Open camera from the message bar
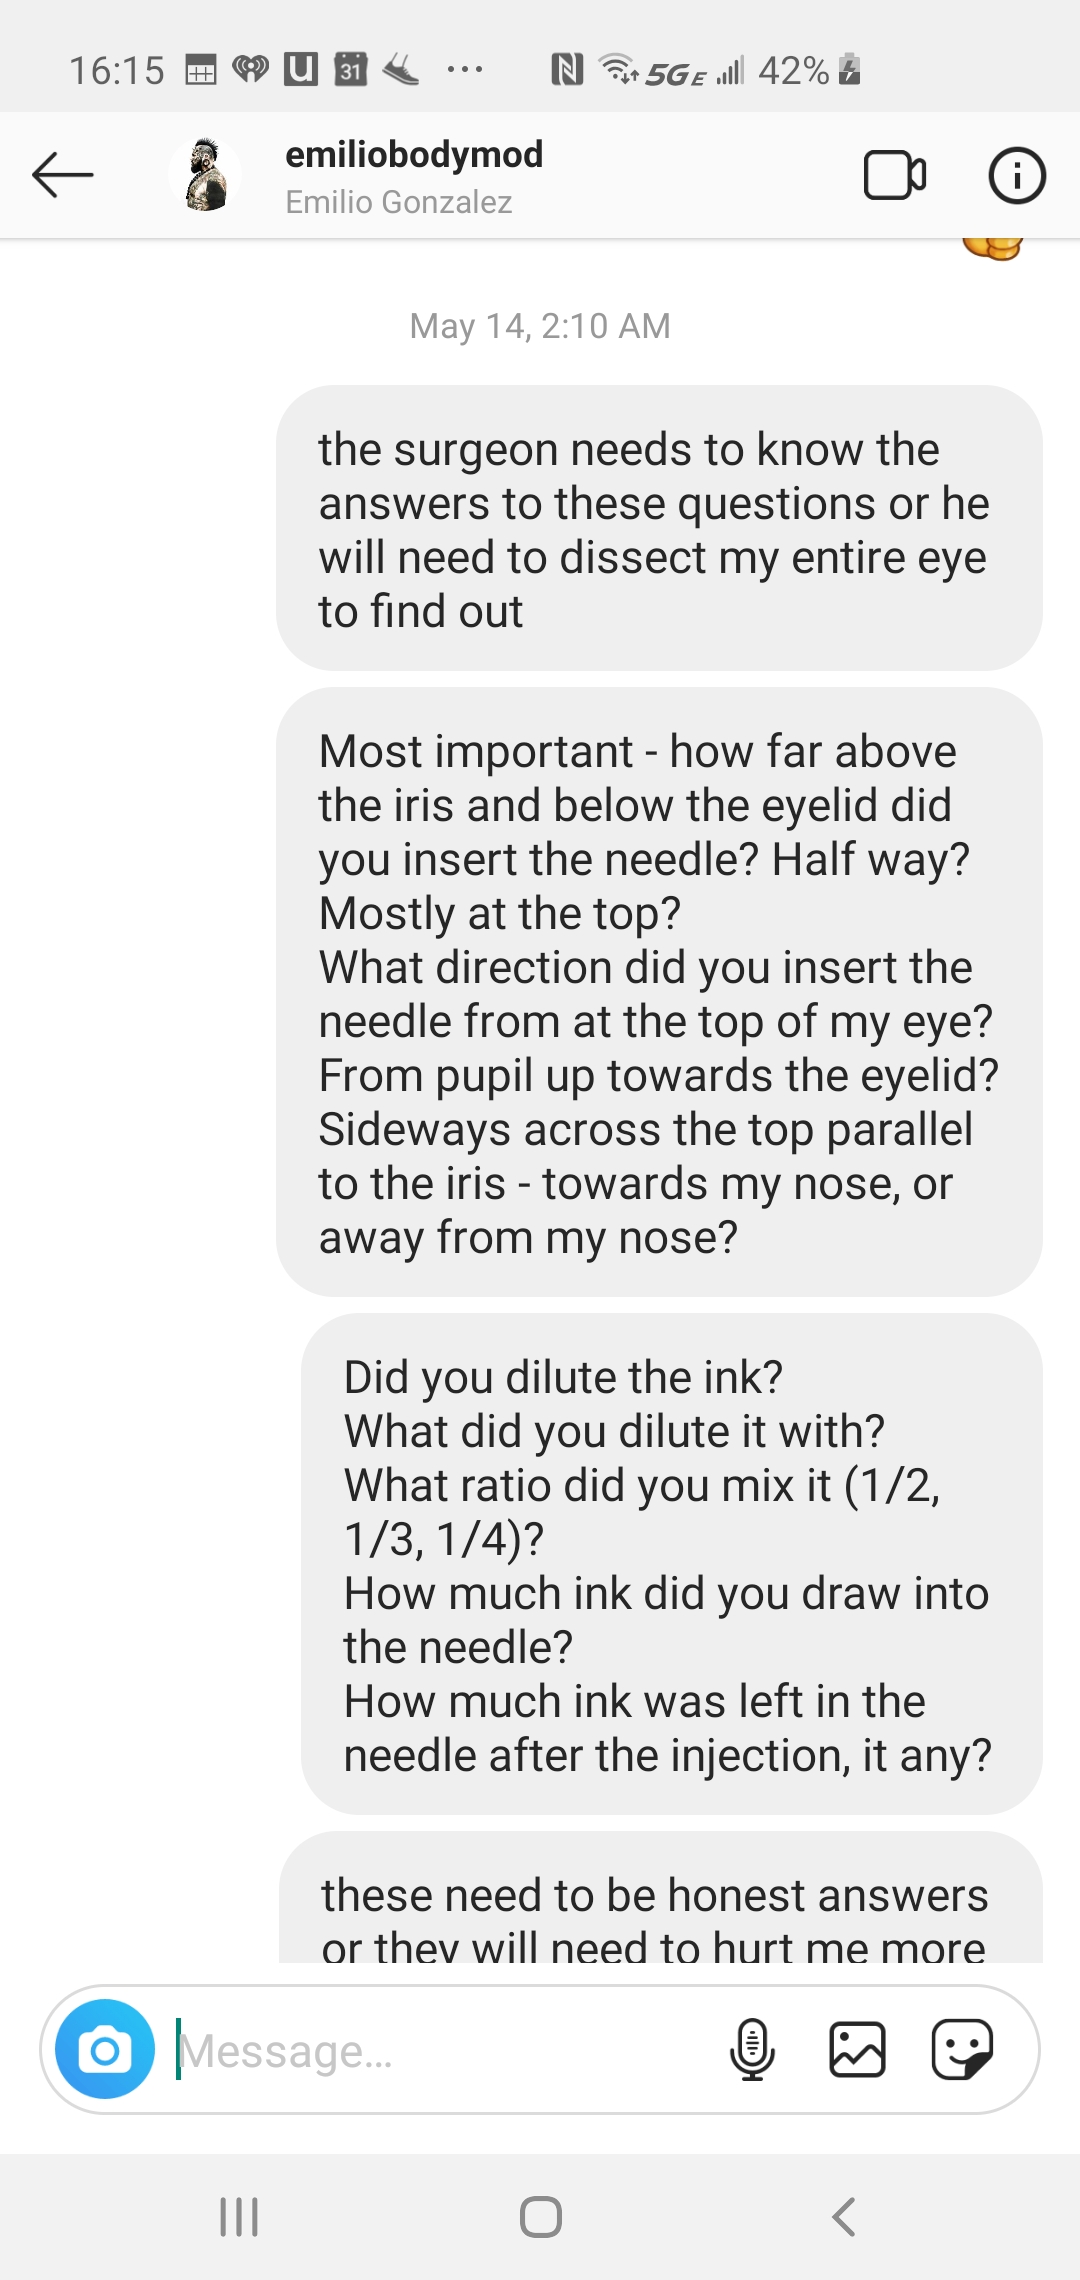Viewport: 1080px width, 2280px height. tap(105, 2050)
